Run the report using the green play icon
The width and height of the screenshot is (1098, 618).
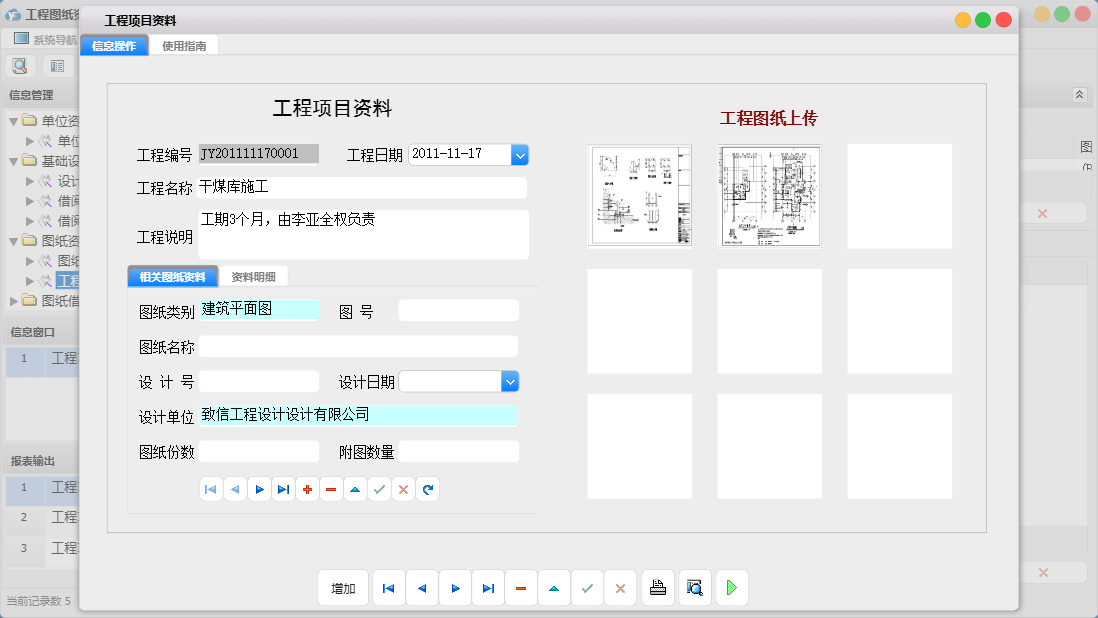pos(731,588)
